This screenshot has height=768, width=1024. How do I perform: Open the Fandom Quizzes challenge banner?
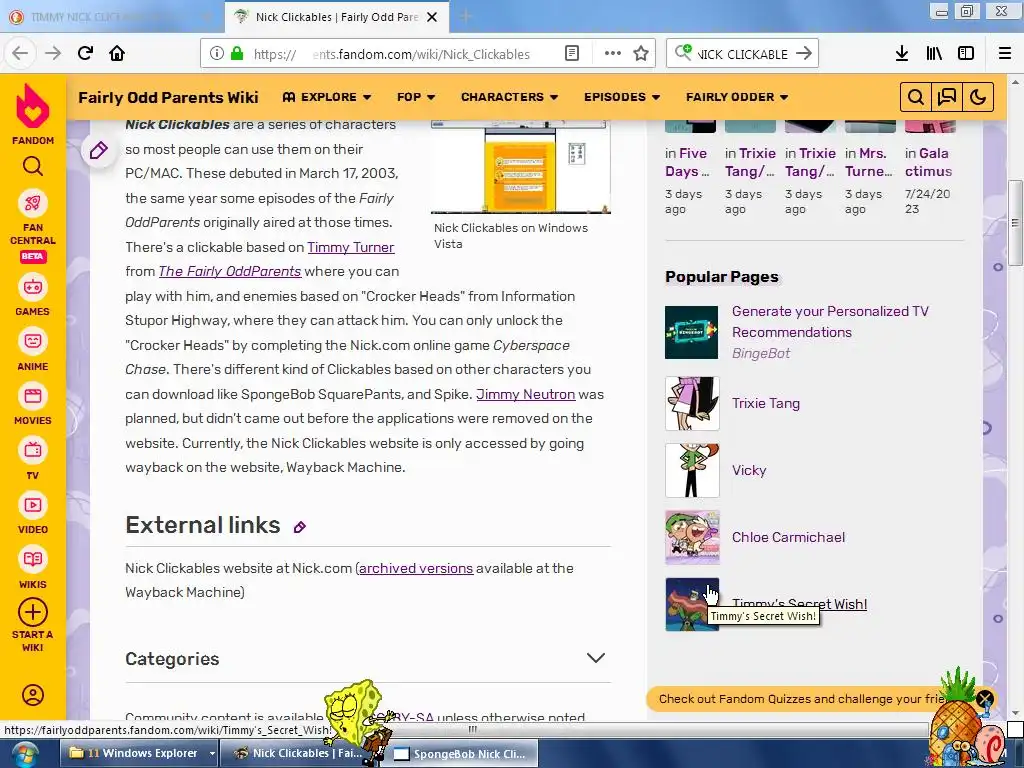pyautogui.click(x=800, y=699)
